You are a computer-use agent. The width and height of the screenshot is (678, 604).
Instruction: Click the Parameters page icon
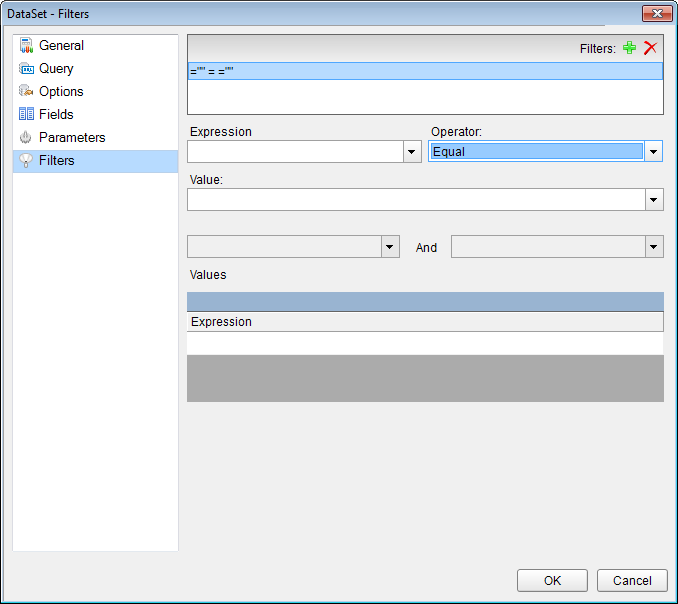pos(26,137)
